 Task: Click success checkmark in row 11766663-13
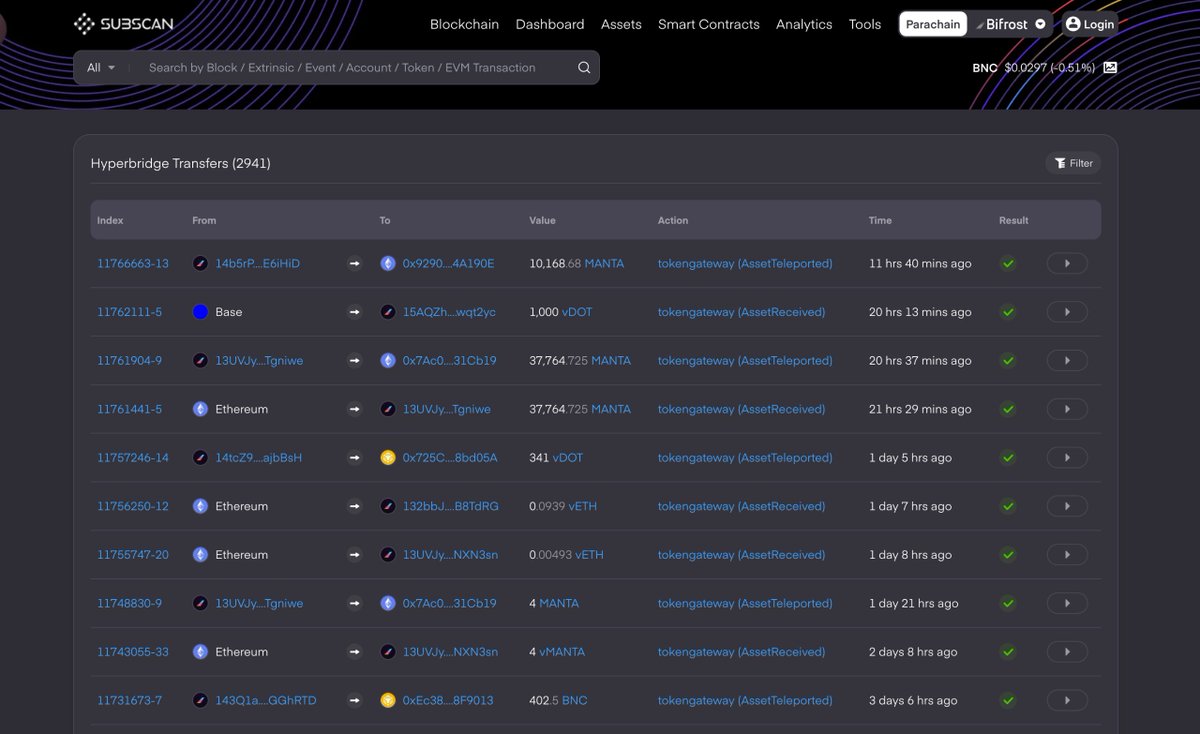tap(1008, 264)
